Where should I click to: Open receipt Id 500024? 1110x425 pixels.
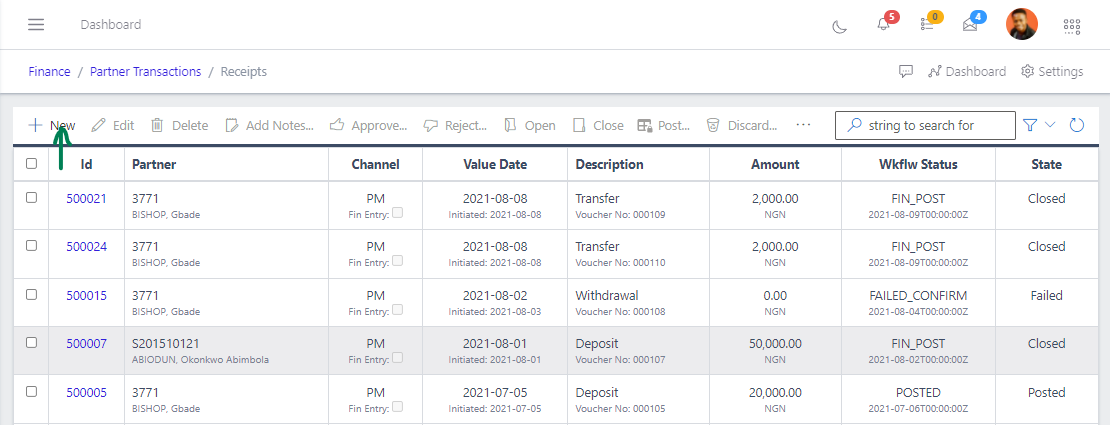pos(86,246)
